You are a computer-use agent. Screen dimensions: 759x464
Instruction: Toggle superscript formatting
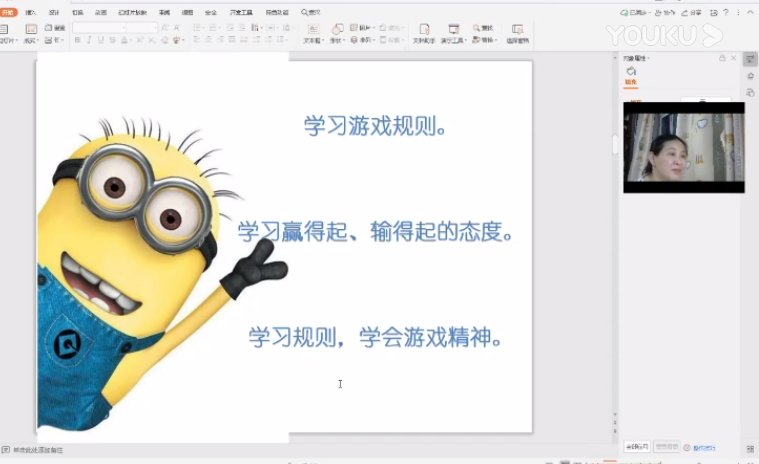[140, 40]
